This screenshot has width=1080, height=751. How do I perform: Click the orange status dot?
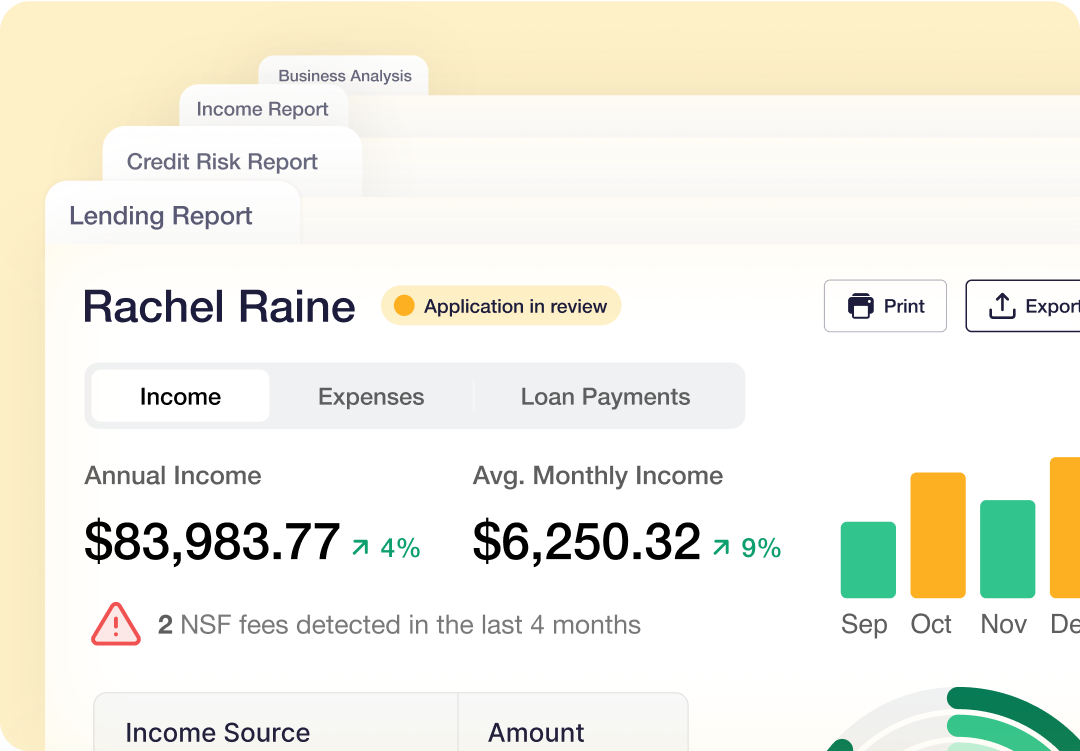click(x=404, y=305)
